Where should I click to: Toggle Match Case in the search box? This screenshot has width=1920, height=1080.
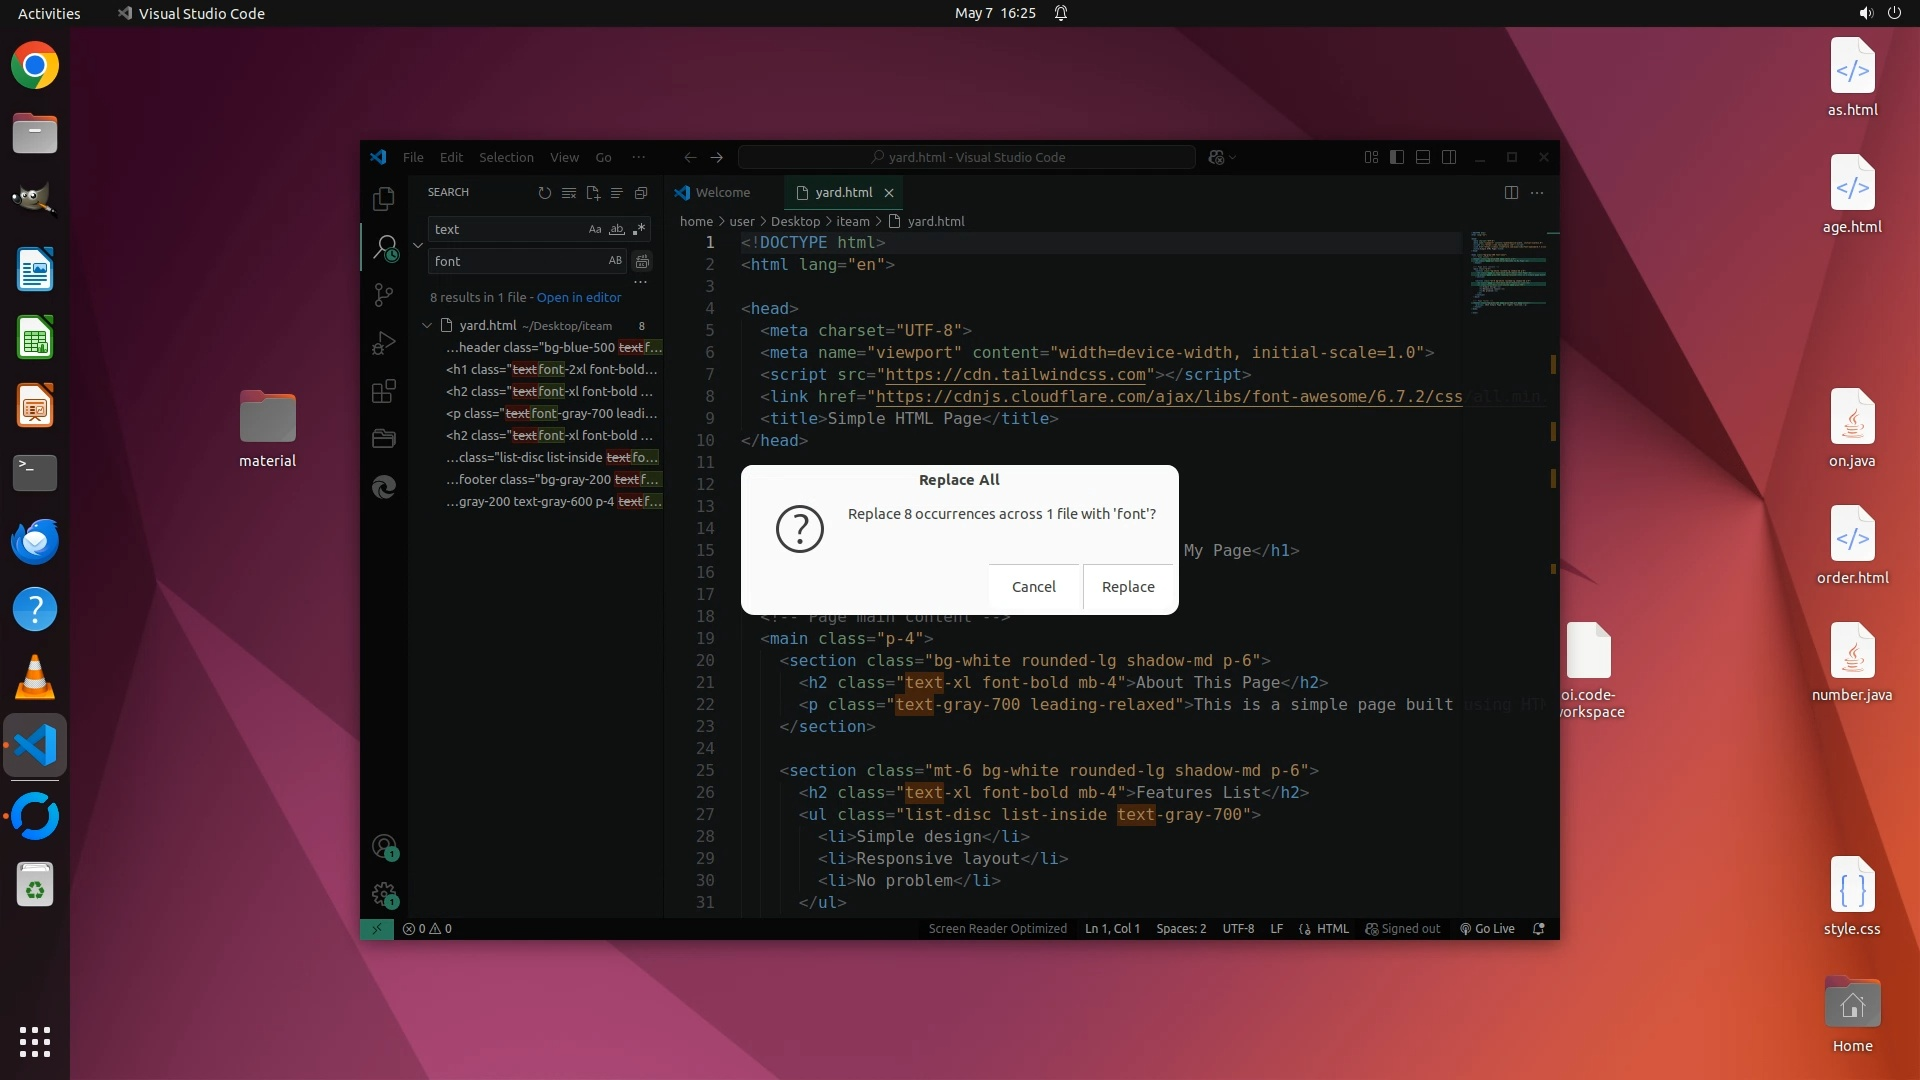(x=595, y=229)
